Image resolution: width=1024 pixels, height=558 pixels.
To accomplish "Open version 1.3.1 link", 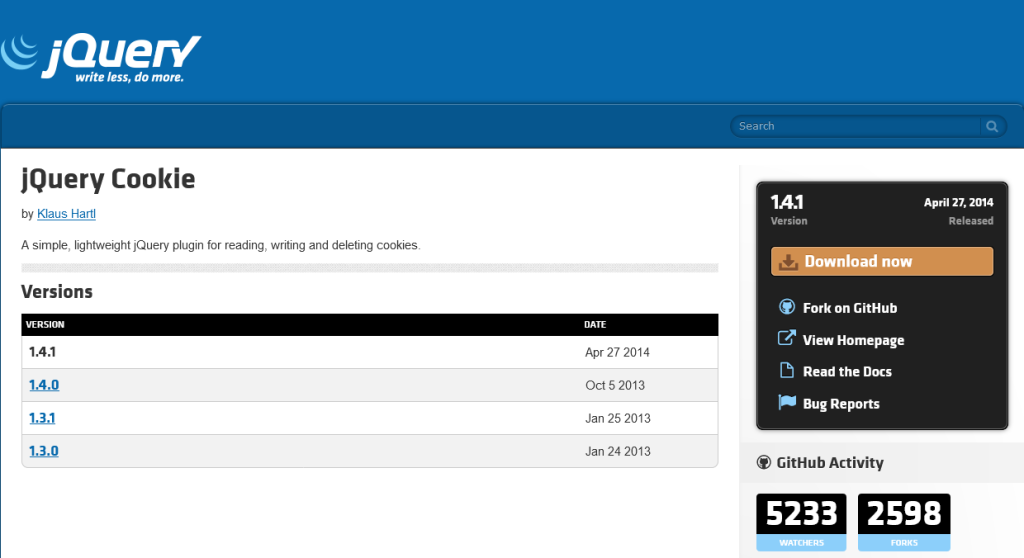I will [x=42, y=418].
